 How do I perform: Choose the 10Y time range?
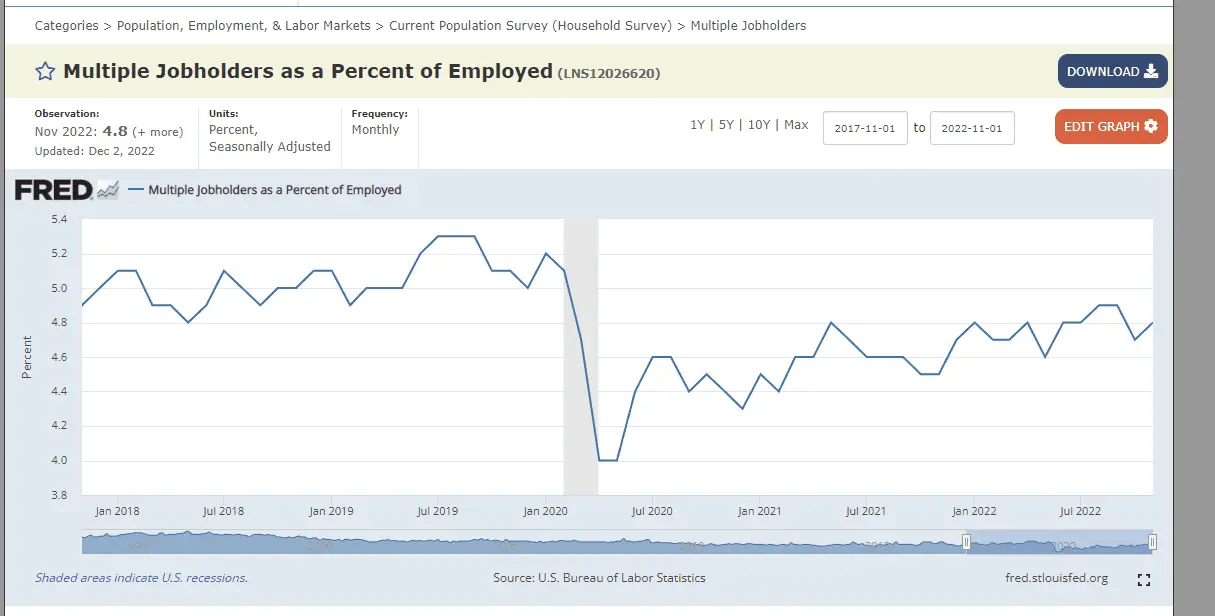point(759,125)
